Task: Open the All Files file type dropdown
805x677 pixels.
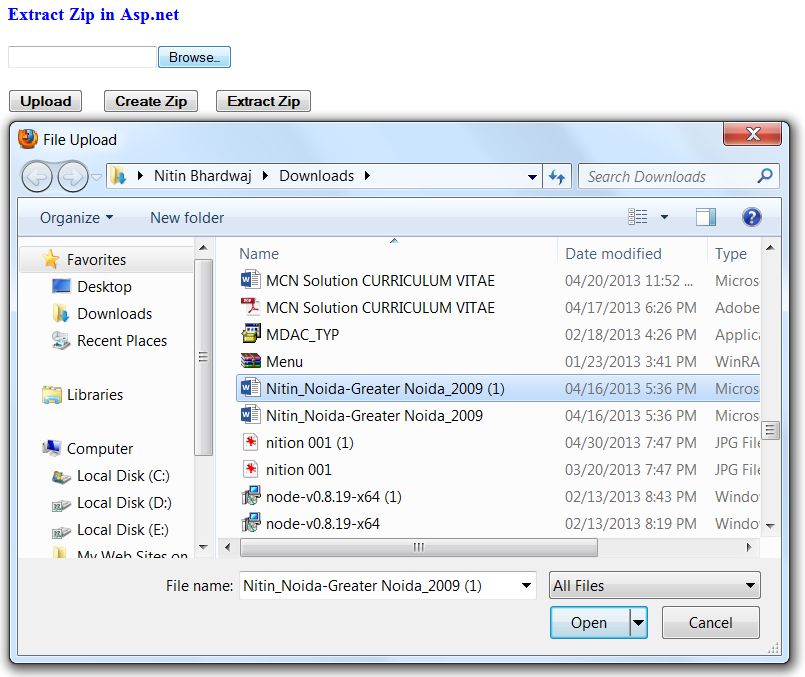Action: pyautogui.click(x=654, y=585)
